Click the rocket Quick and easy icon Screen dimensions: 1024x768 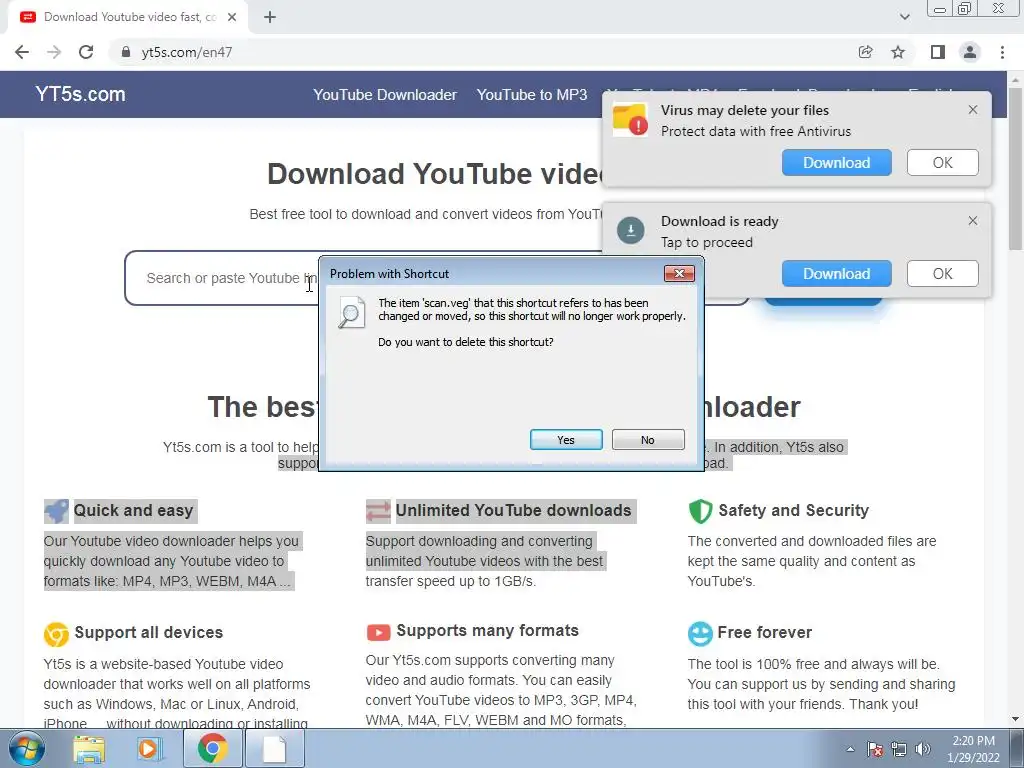pos(56,511)
